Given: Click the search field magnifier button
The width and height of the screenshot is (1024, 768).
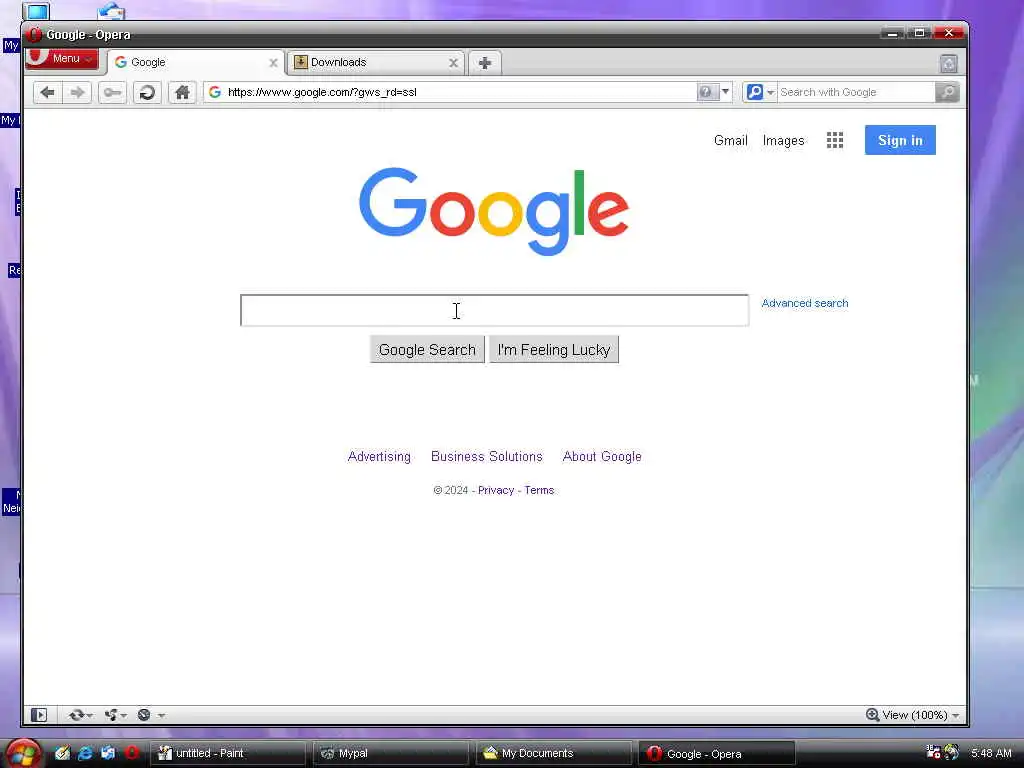Looking at the screenshot, I should pos(947,92).
